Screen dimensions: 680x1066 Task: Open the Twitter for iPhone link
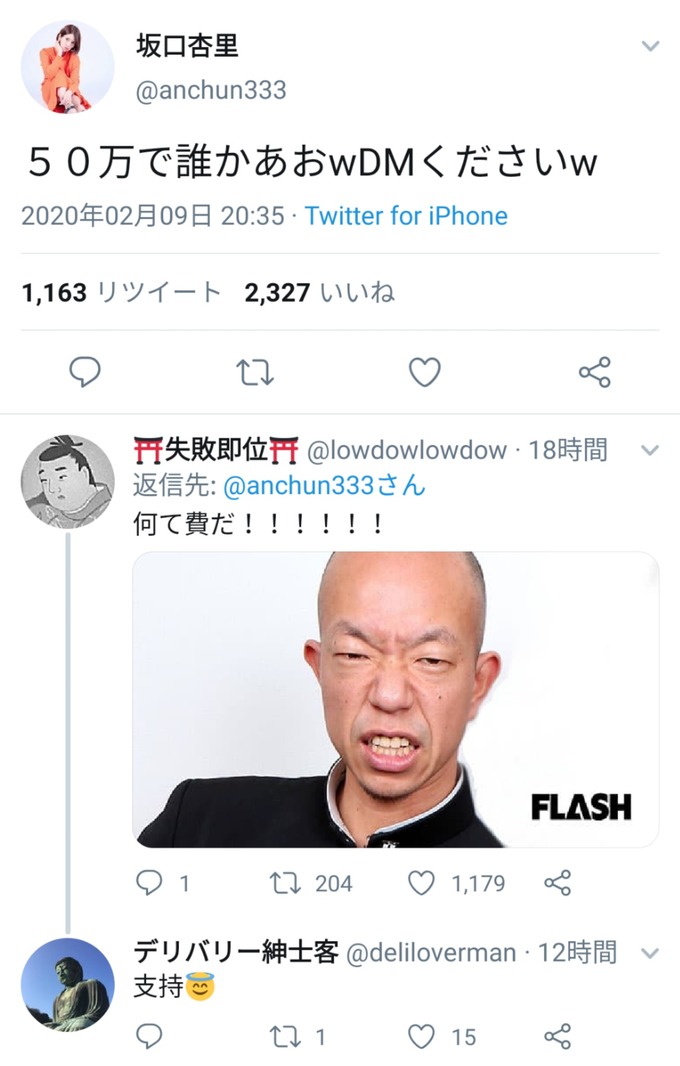tap(406, 216)
